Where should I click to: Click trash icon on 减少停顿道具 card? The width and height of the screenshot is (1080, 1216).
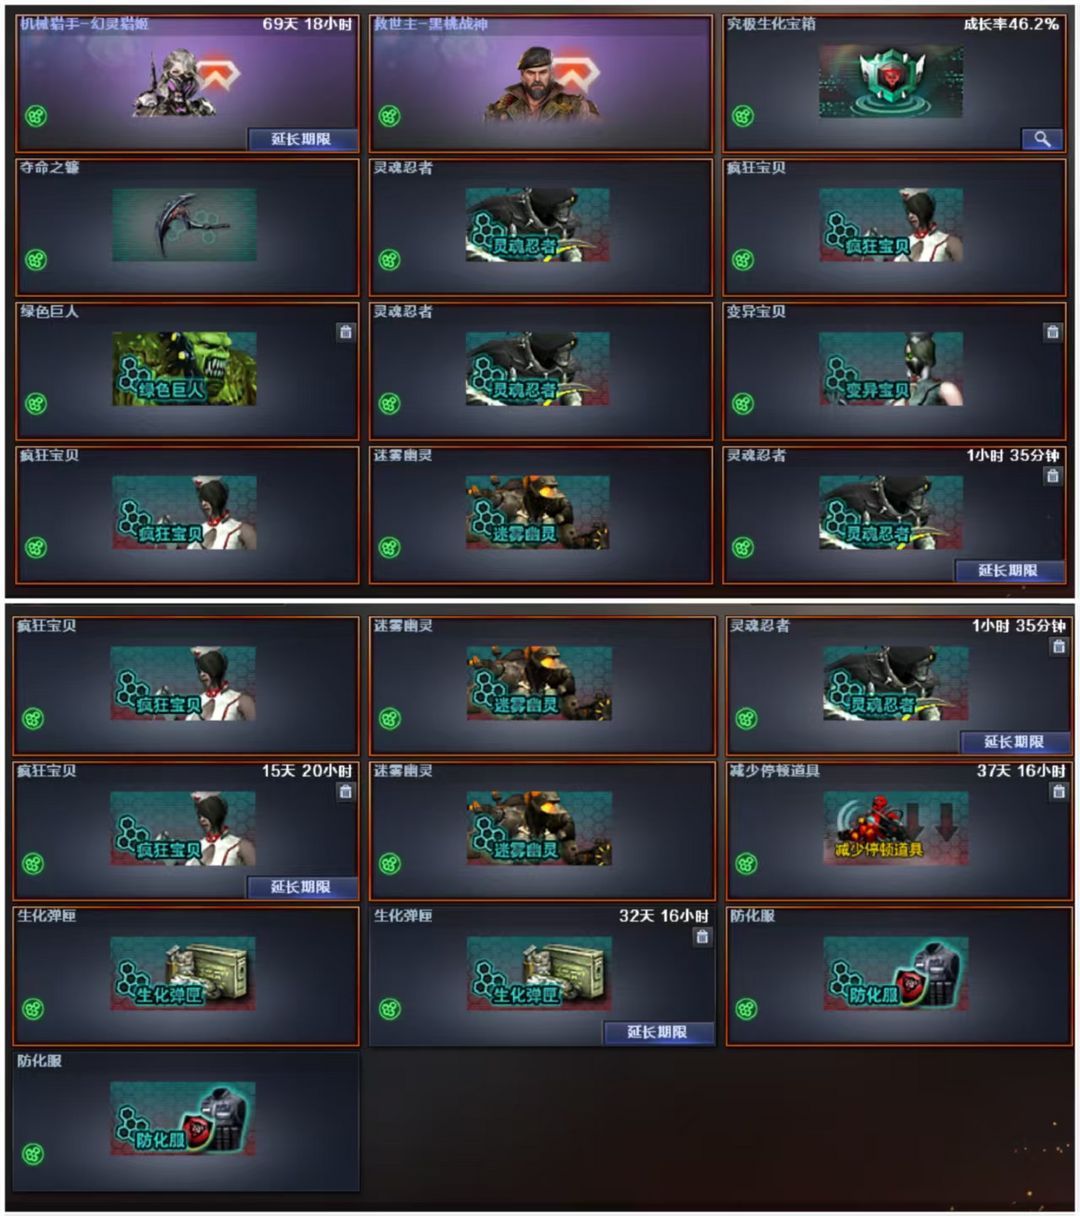[x=1058, y=792]
